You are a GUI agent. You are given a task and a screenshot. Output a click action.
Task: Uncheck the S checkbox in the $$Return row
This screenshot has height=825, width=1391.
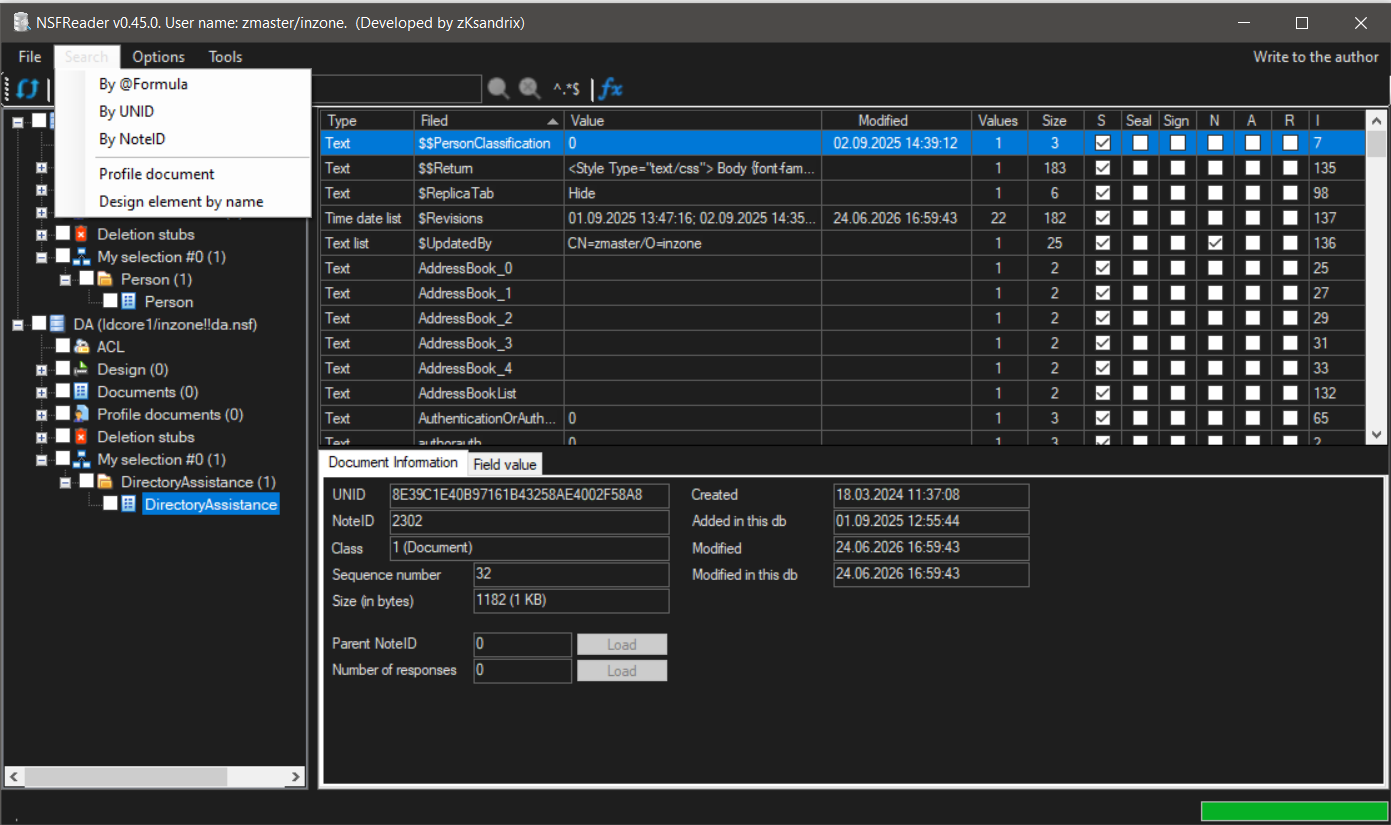[1102, 168]
